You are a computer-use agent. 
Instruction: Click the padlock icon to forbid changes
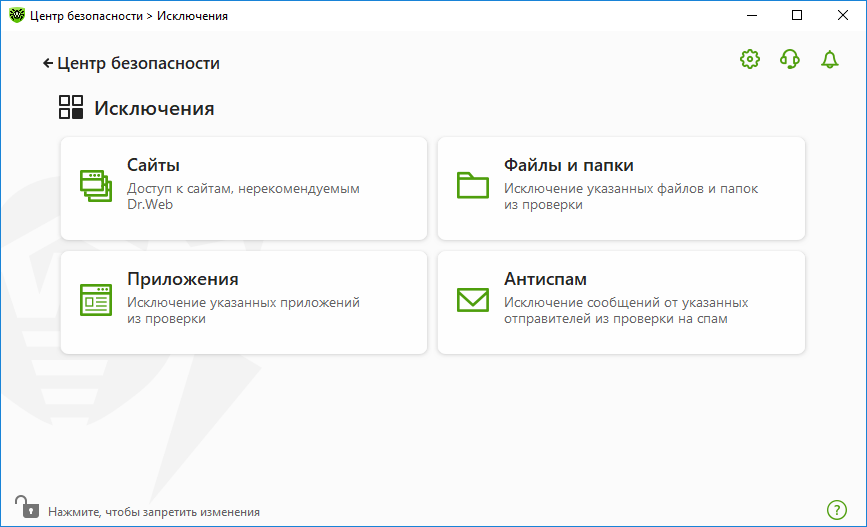(x=27, y=507)
